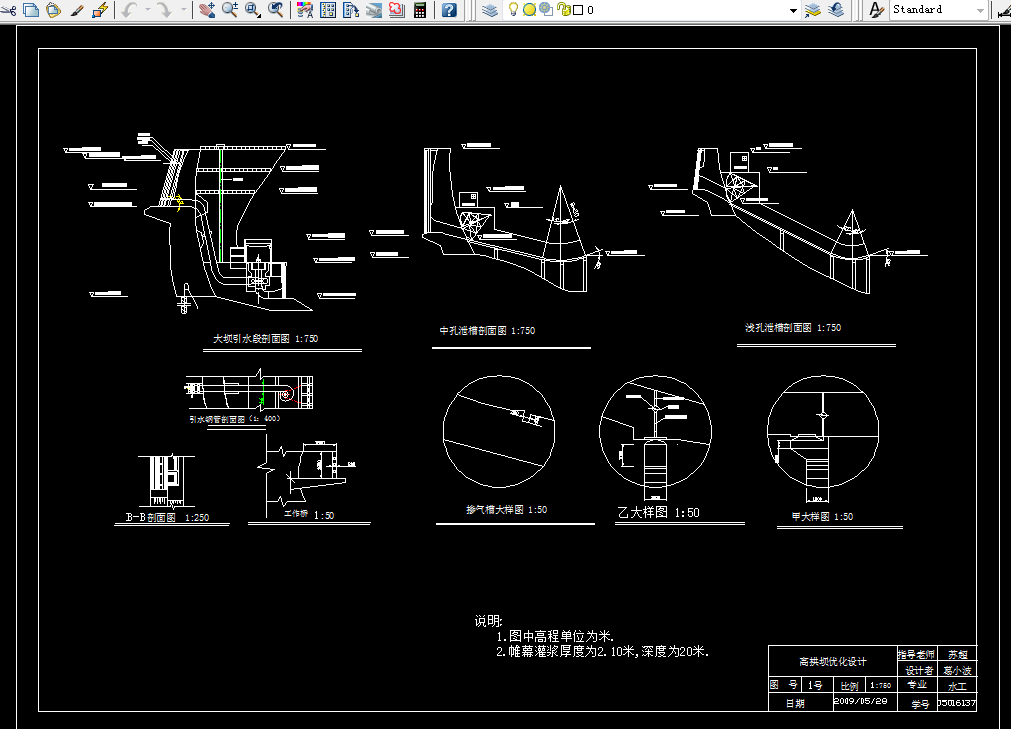Screen dimensions: 1011x729
Task: Click the title block cell 高拱坝优化设计
Action: pos(833,662)
